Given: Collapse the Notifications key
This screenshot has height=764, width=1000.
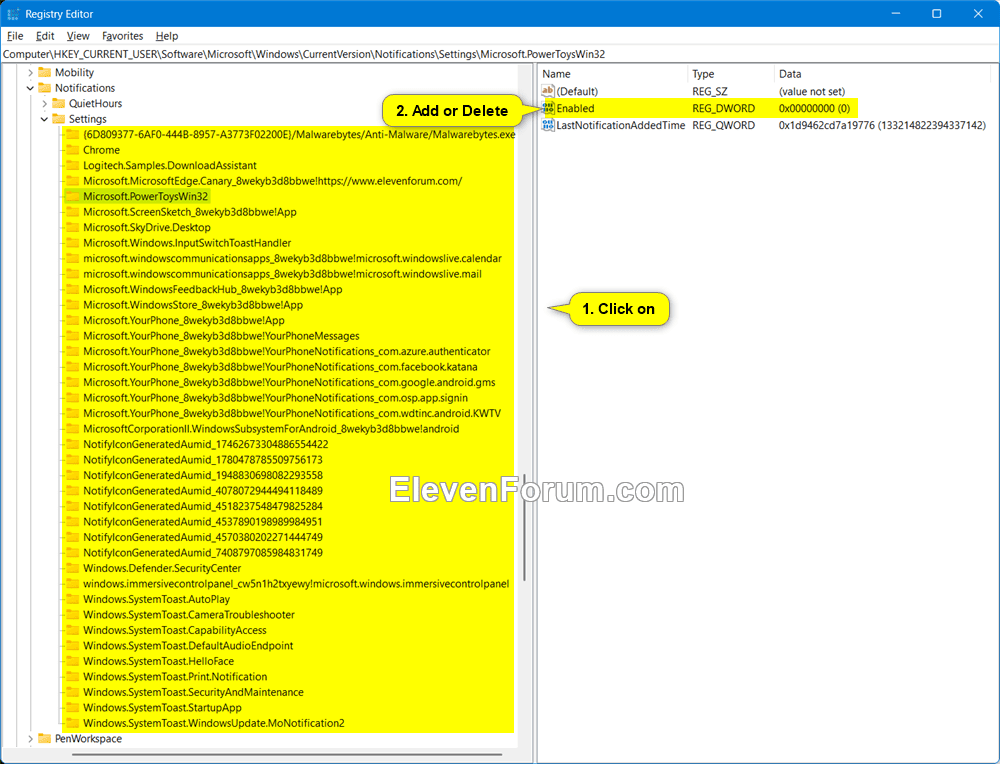Looking at the screenshot, I should (30, 88).
